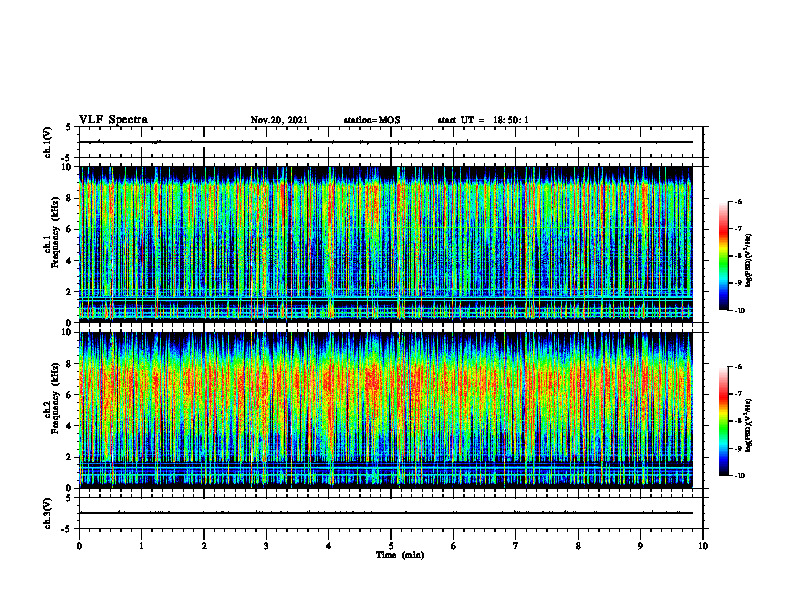
Task: Click the ch.1 voltage waveform trace
Action: 386,142
